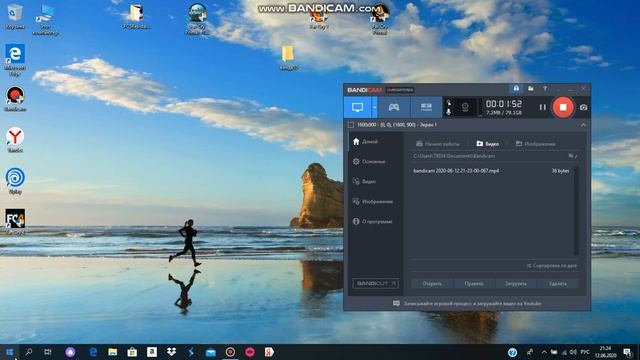Switch to the Начало работы tab
This screenshot has width=640, height=360.
[x=438, y=144]
